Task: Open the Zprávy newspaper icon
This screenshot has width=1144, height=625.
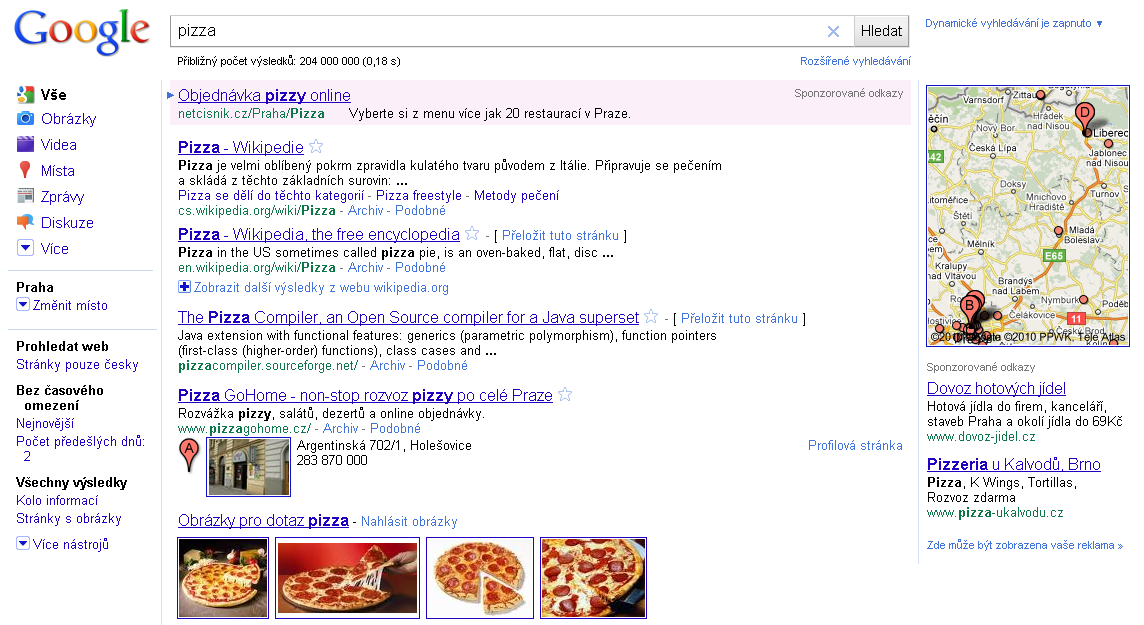Action: pyautogui.click(x=26, y=196)
